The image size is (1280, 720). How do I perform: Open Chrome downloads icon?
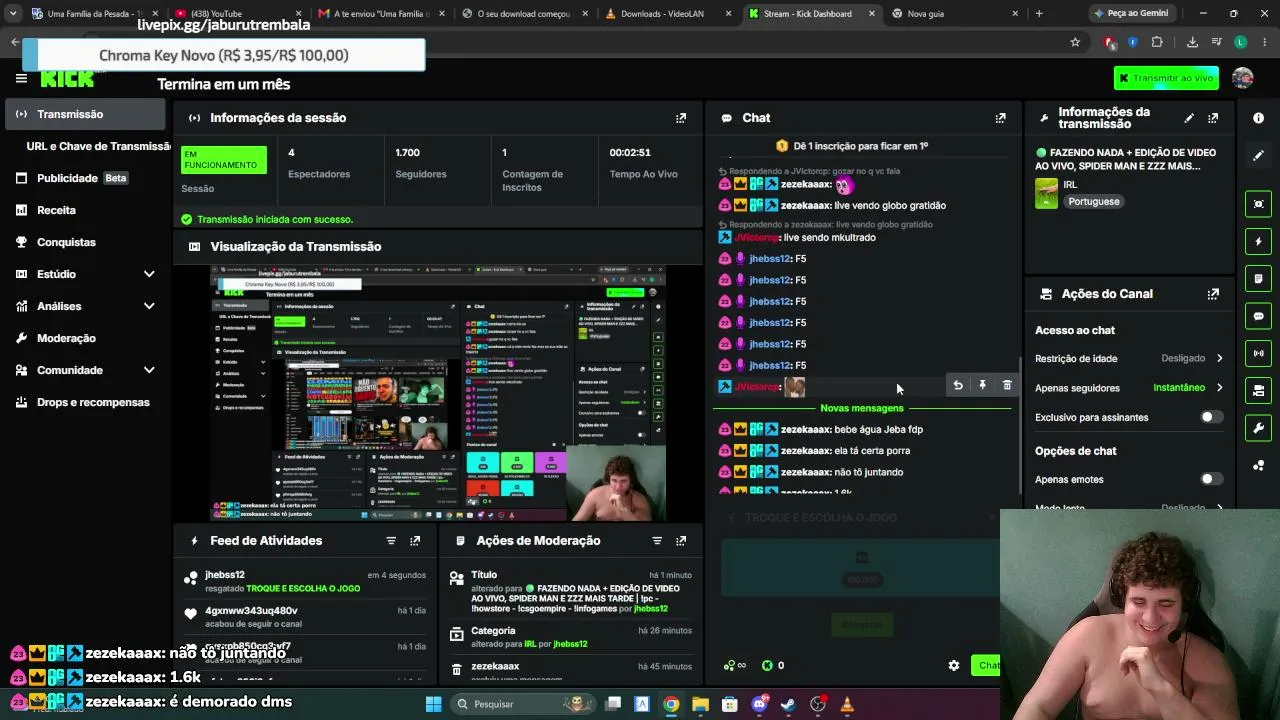click(x=1192, y=42)
